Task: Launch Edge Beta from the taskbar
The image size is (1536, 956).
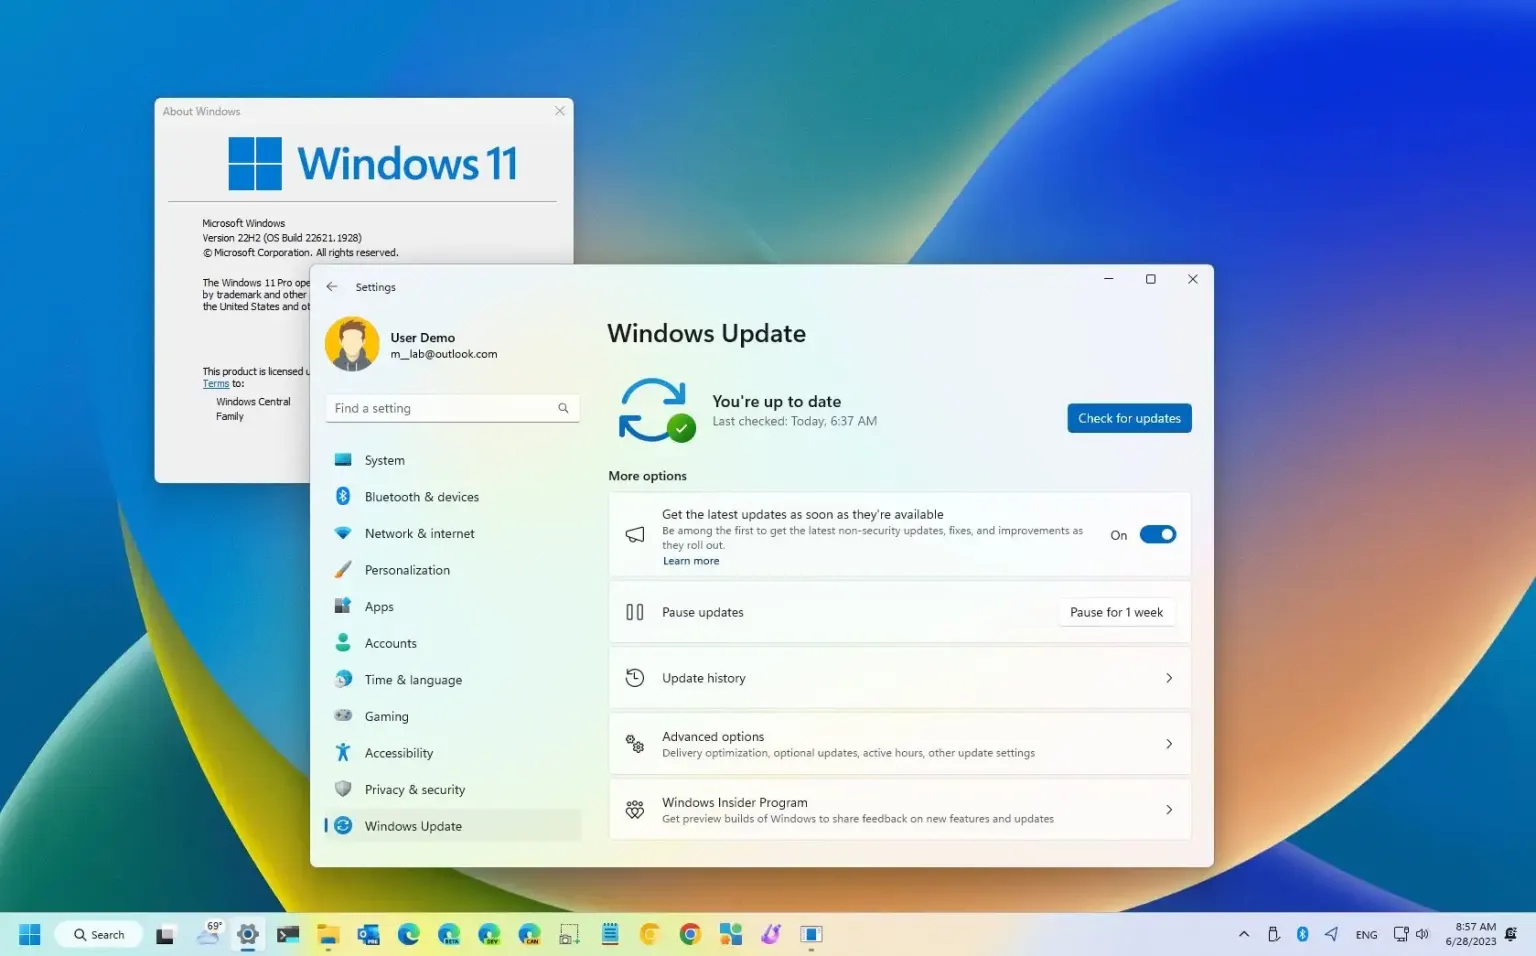Action: coord(449,935)
